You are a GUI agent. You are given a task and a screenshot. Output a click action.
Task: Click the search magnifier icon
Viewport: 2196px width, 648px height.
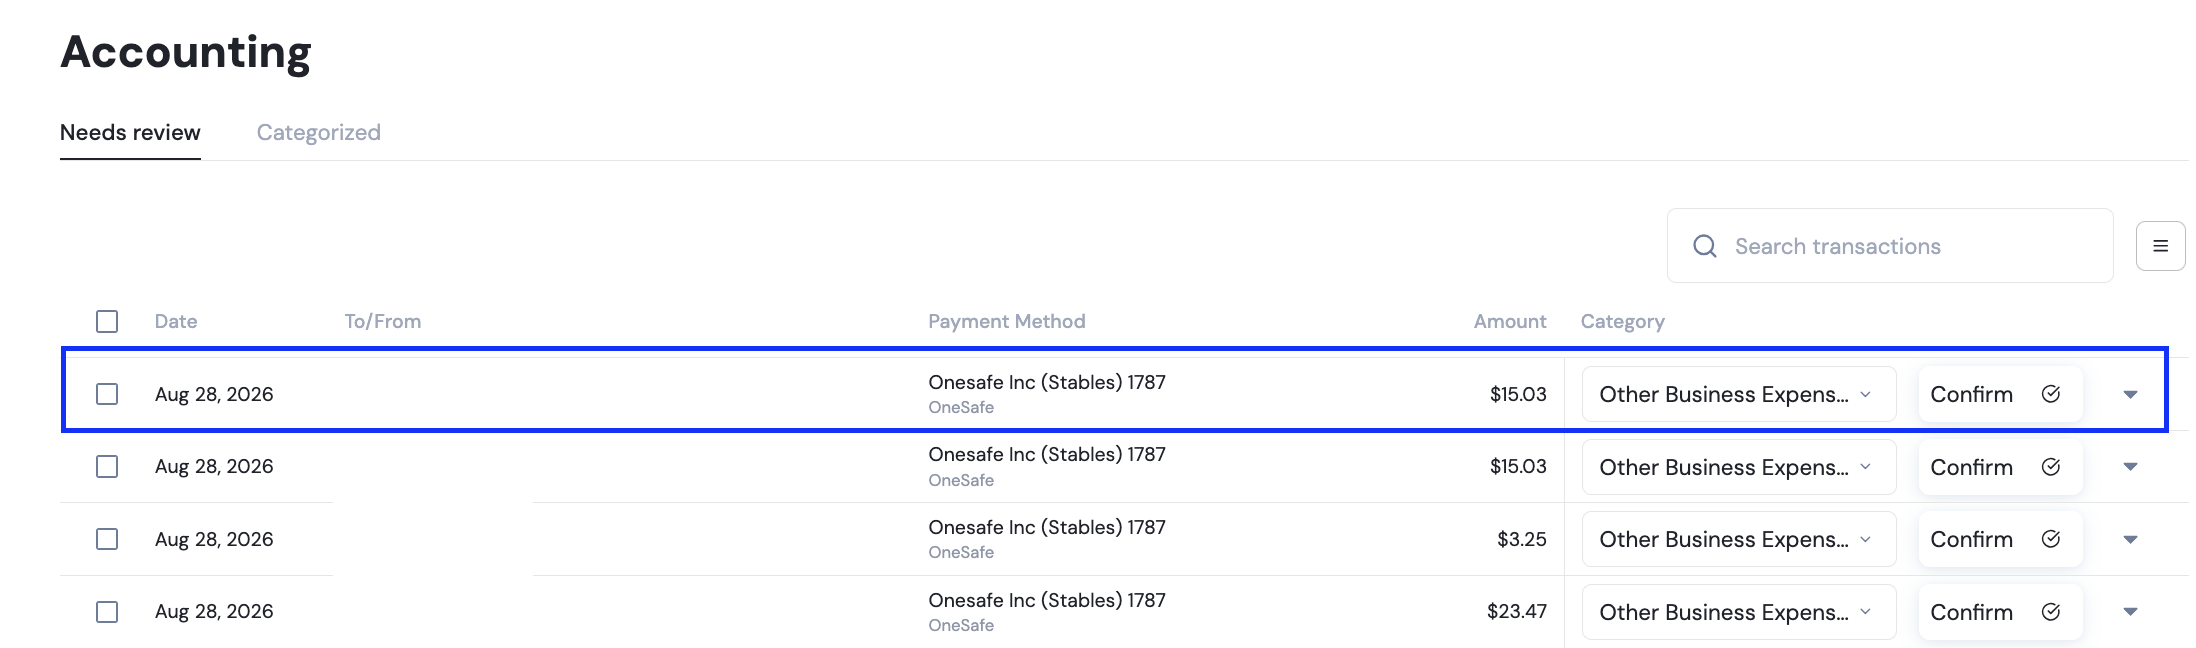coord(1705,246)
